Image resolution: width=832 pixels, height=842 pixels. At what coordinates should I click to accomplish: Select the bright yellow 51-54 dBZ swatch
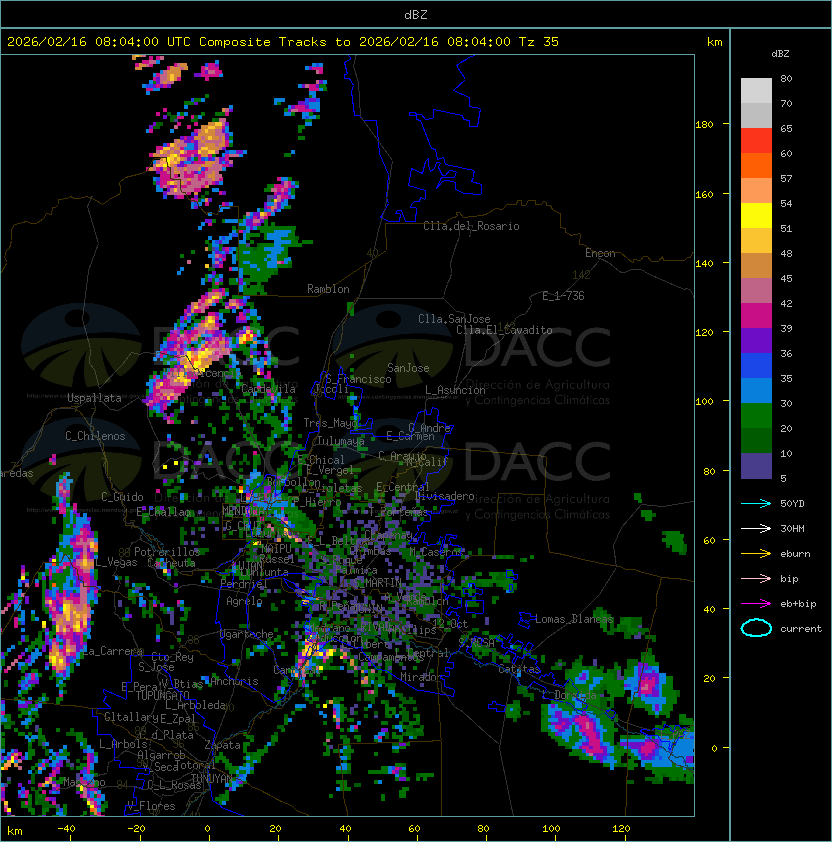click(x=756, y=215)
